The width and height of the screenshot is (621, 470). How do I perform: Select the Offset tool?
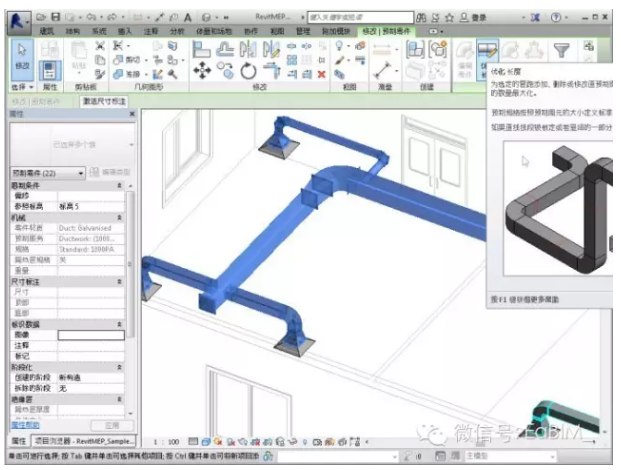(x=225, y=49)
